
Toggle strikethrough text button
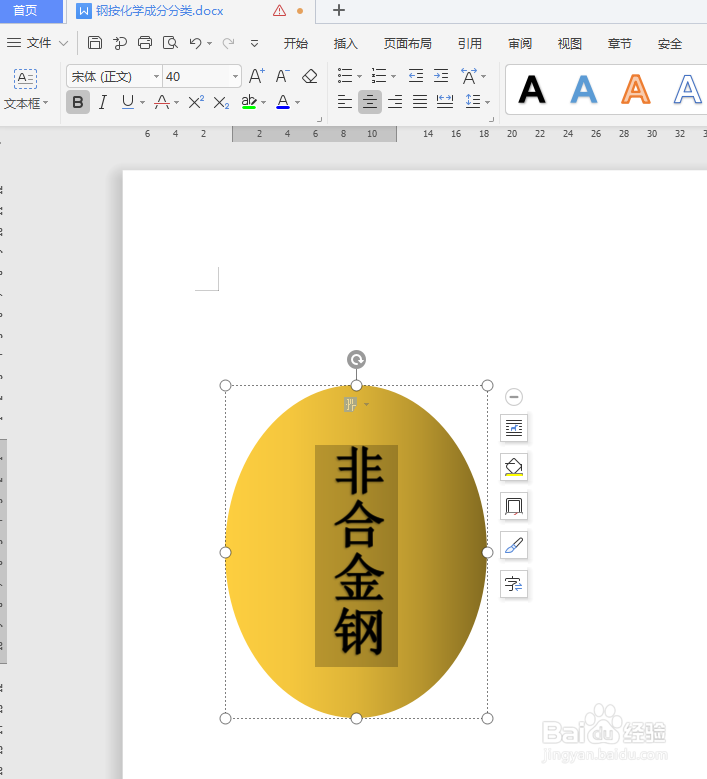point(162,102)
